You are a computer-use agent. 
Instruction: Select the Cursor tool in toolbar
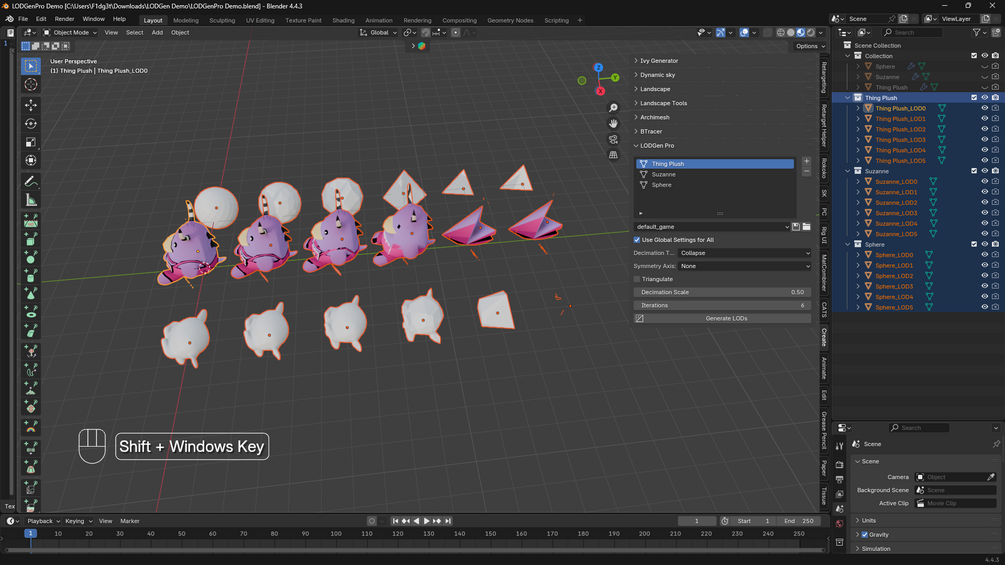(x=31, y=85)
